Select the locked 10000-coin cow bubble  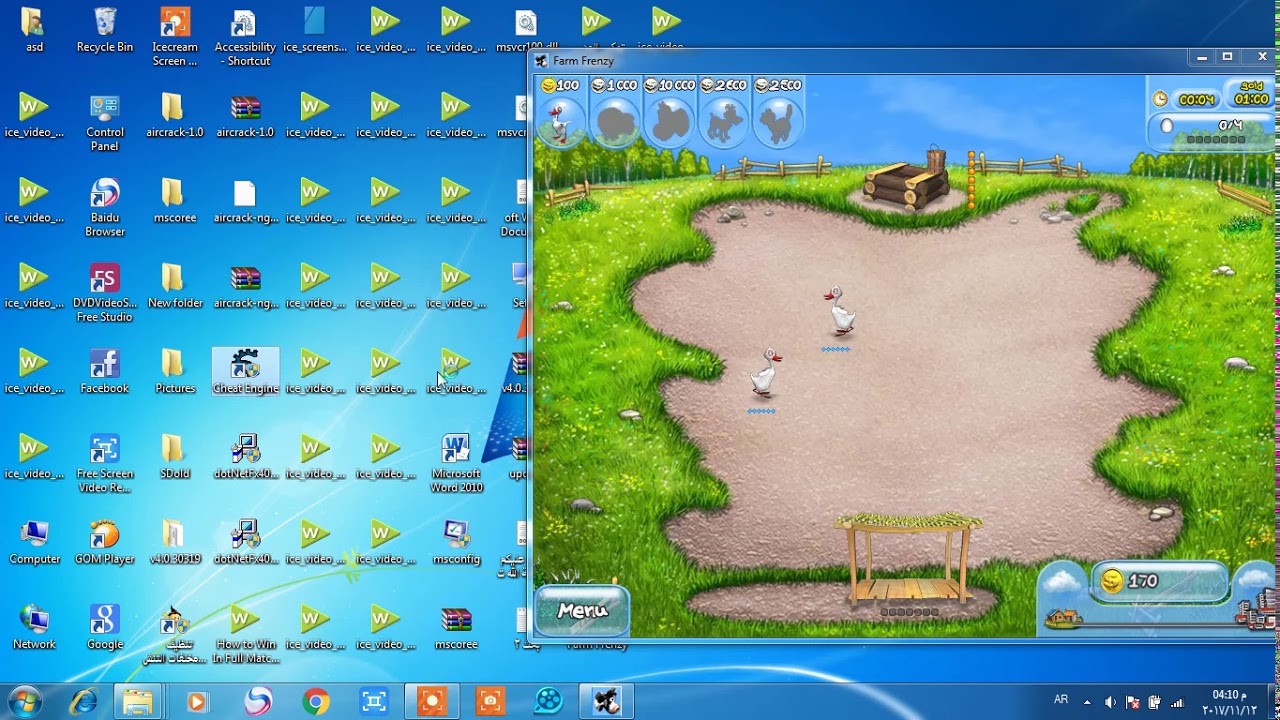670,113
